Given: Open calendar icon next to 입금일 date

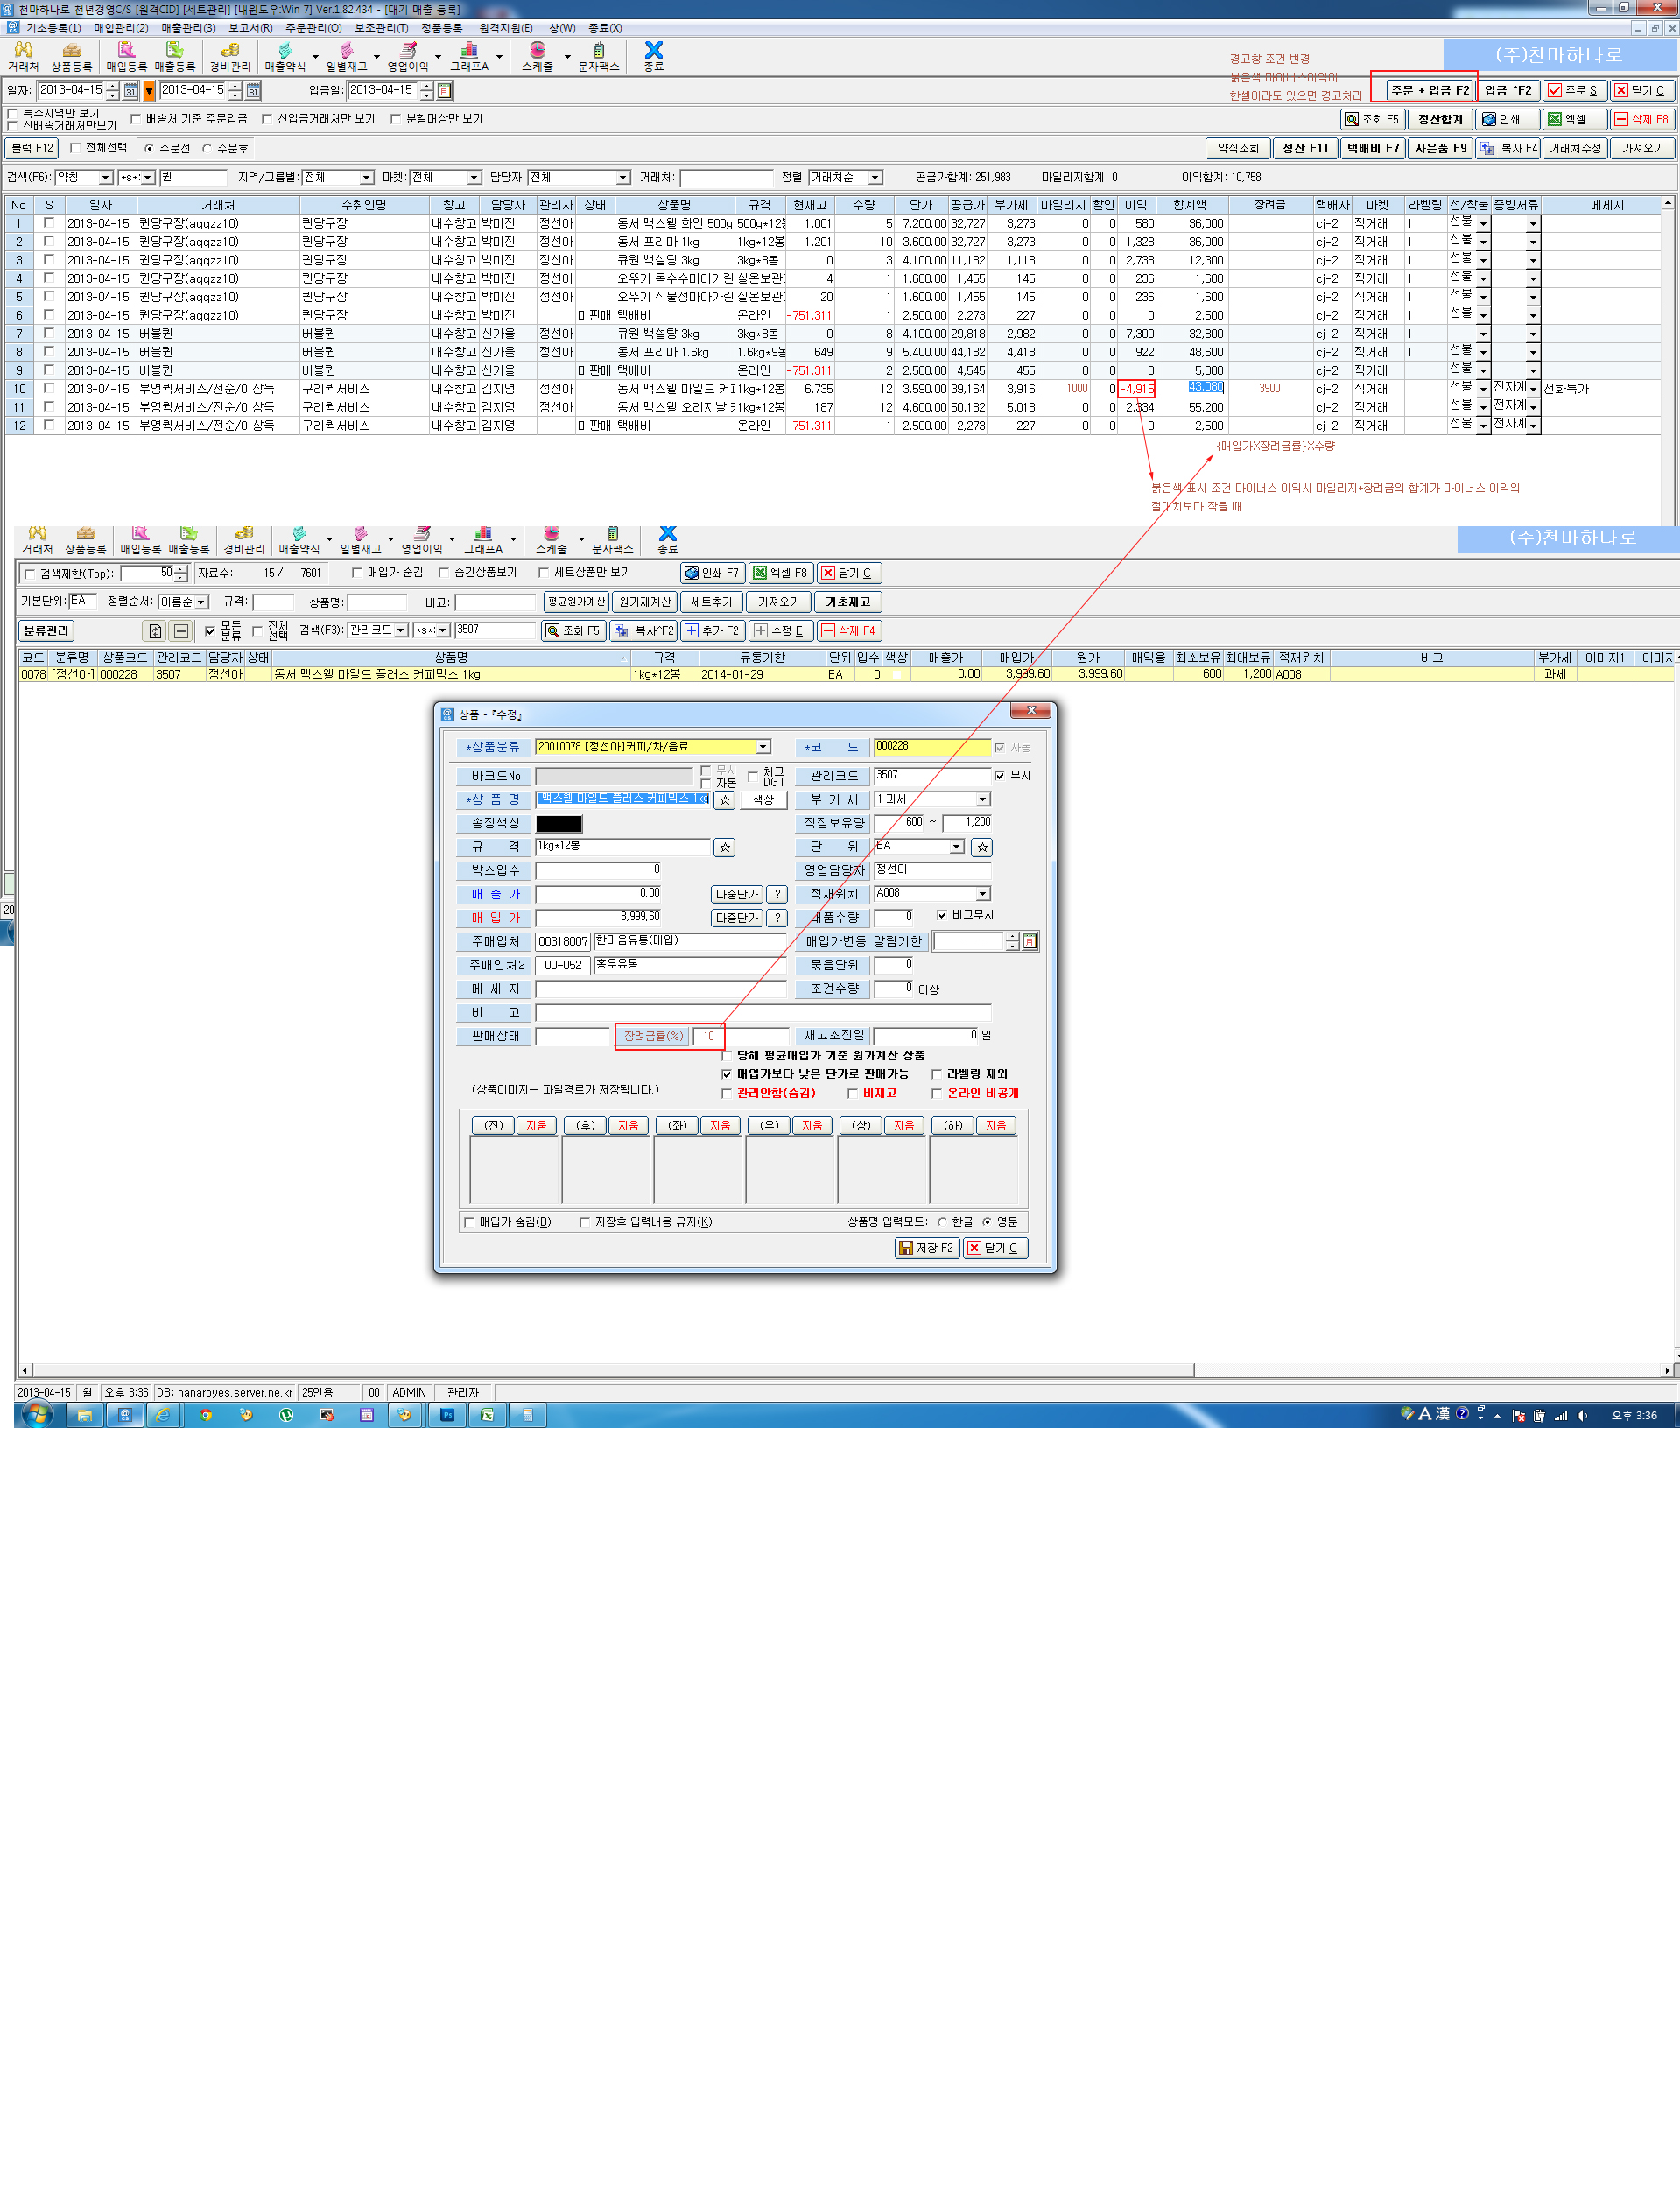Looking at the screenshot, I should pos(444,91).
